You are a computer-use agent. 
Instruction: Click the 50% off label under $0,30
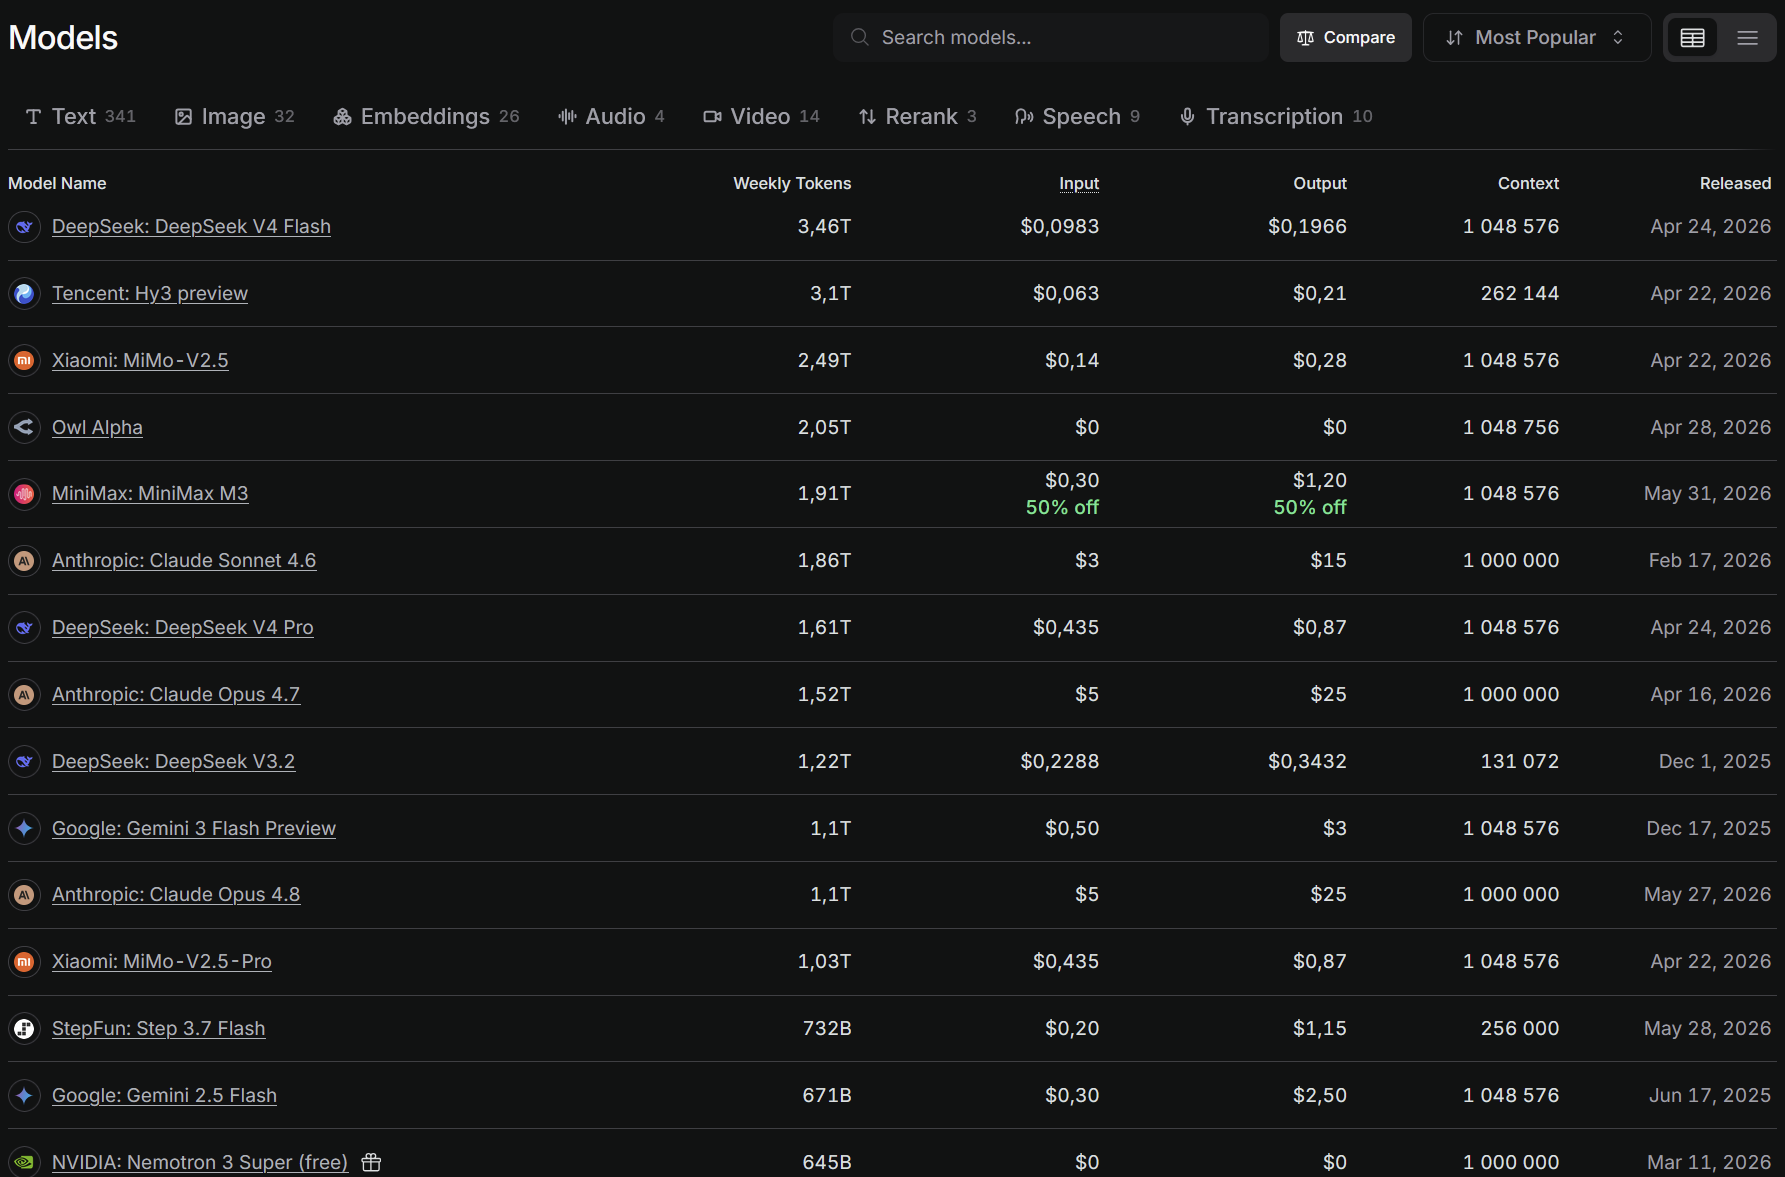click(x=1062, y=508)
